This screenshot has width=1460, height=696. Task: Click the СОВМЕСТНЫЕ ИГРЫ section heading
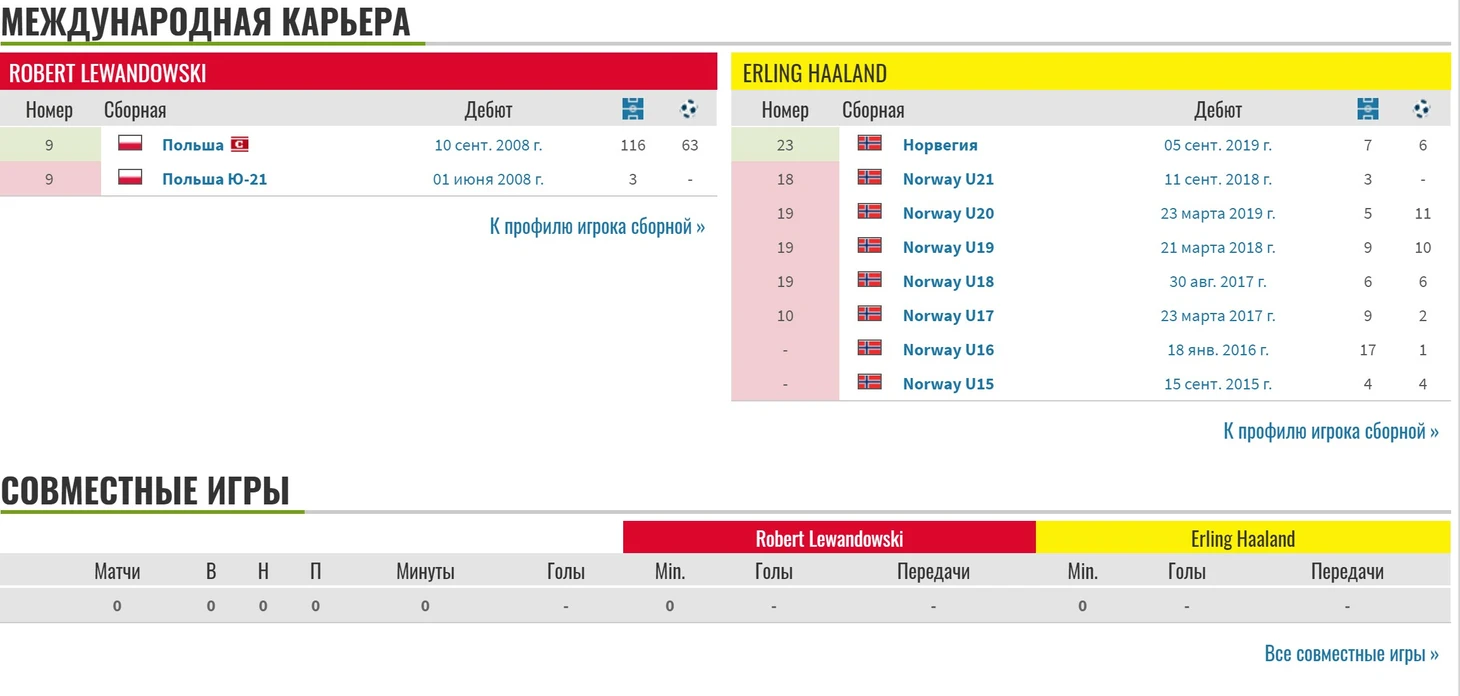145,490
